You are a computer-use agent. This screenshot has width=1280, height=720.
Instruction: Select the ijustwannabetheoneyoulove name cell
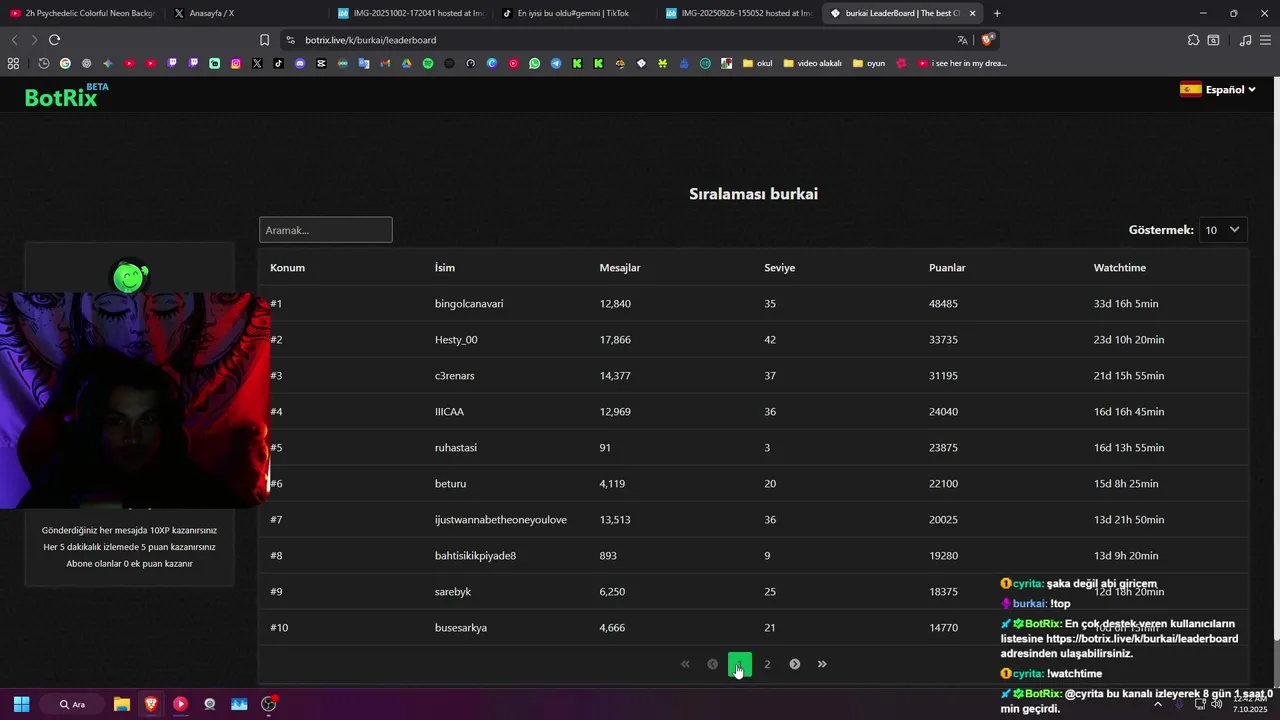coord(501,519)
